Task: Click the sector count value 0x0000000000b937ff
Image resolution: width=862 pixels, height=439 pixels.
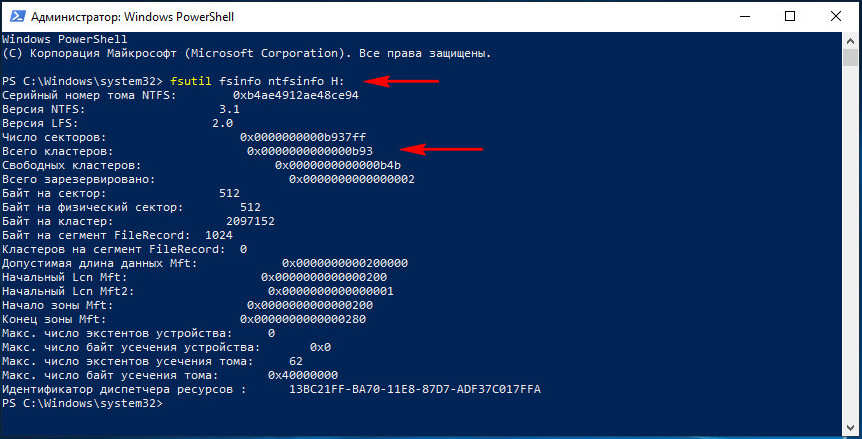Action: coord(303,137)
